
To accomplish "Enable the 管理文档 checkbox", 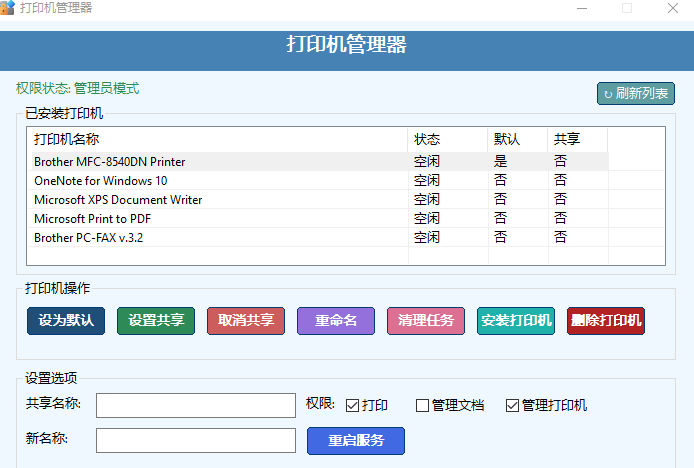I will coord(422,405).
